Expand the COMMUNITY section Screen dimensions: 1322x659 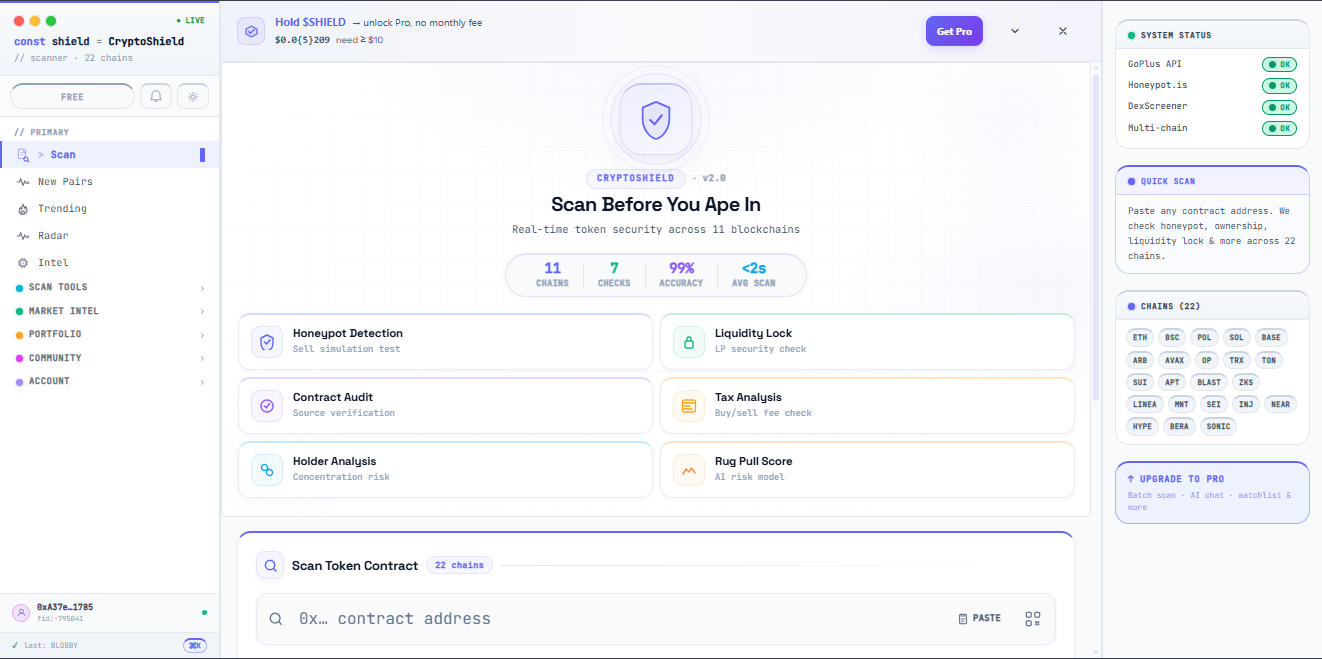click(110, 358)
